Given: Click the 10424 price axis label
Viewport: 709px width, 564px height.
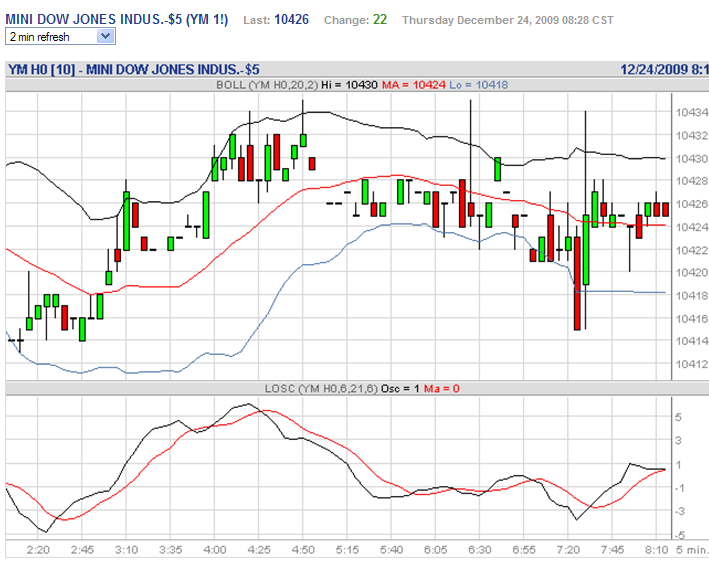Looking at the screenshot, I should [x=692, y=227].
